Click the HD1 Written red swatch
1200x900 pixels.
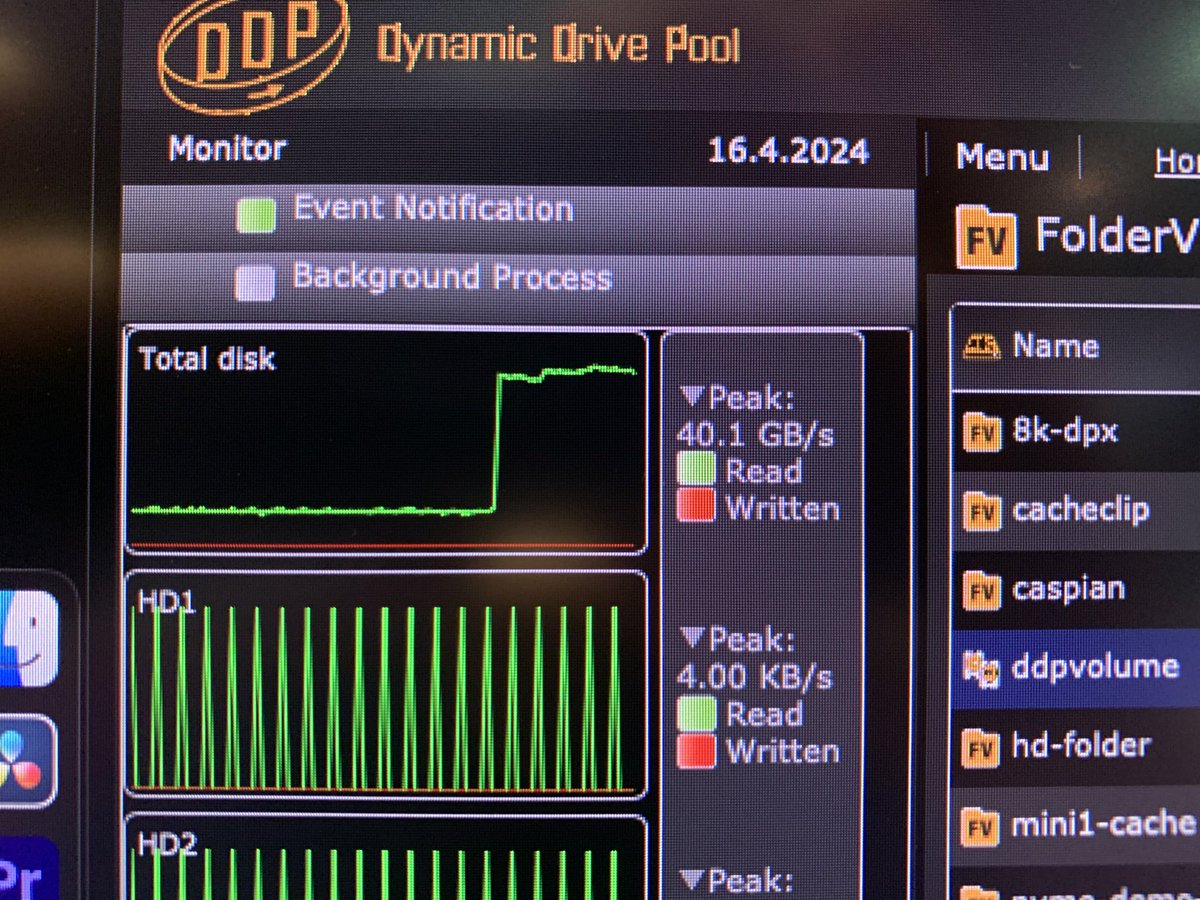[696, 751]
